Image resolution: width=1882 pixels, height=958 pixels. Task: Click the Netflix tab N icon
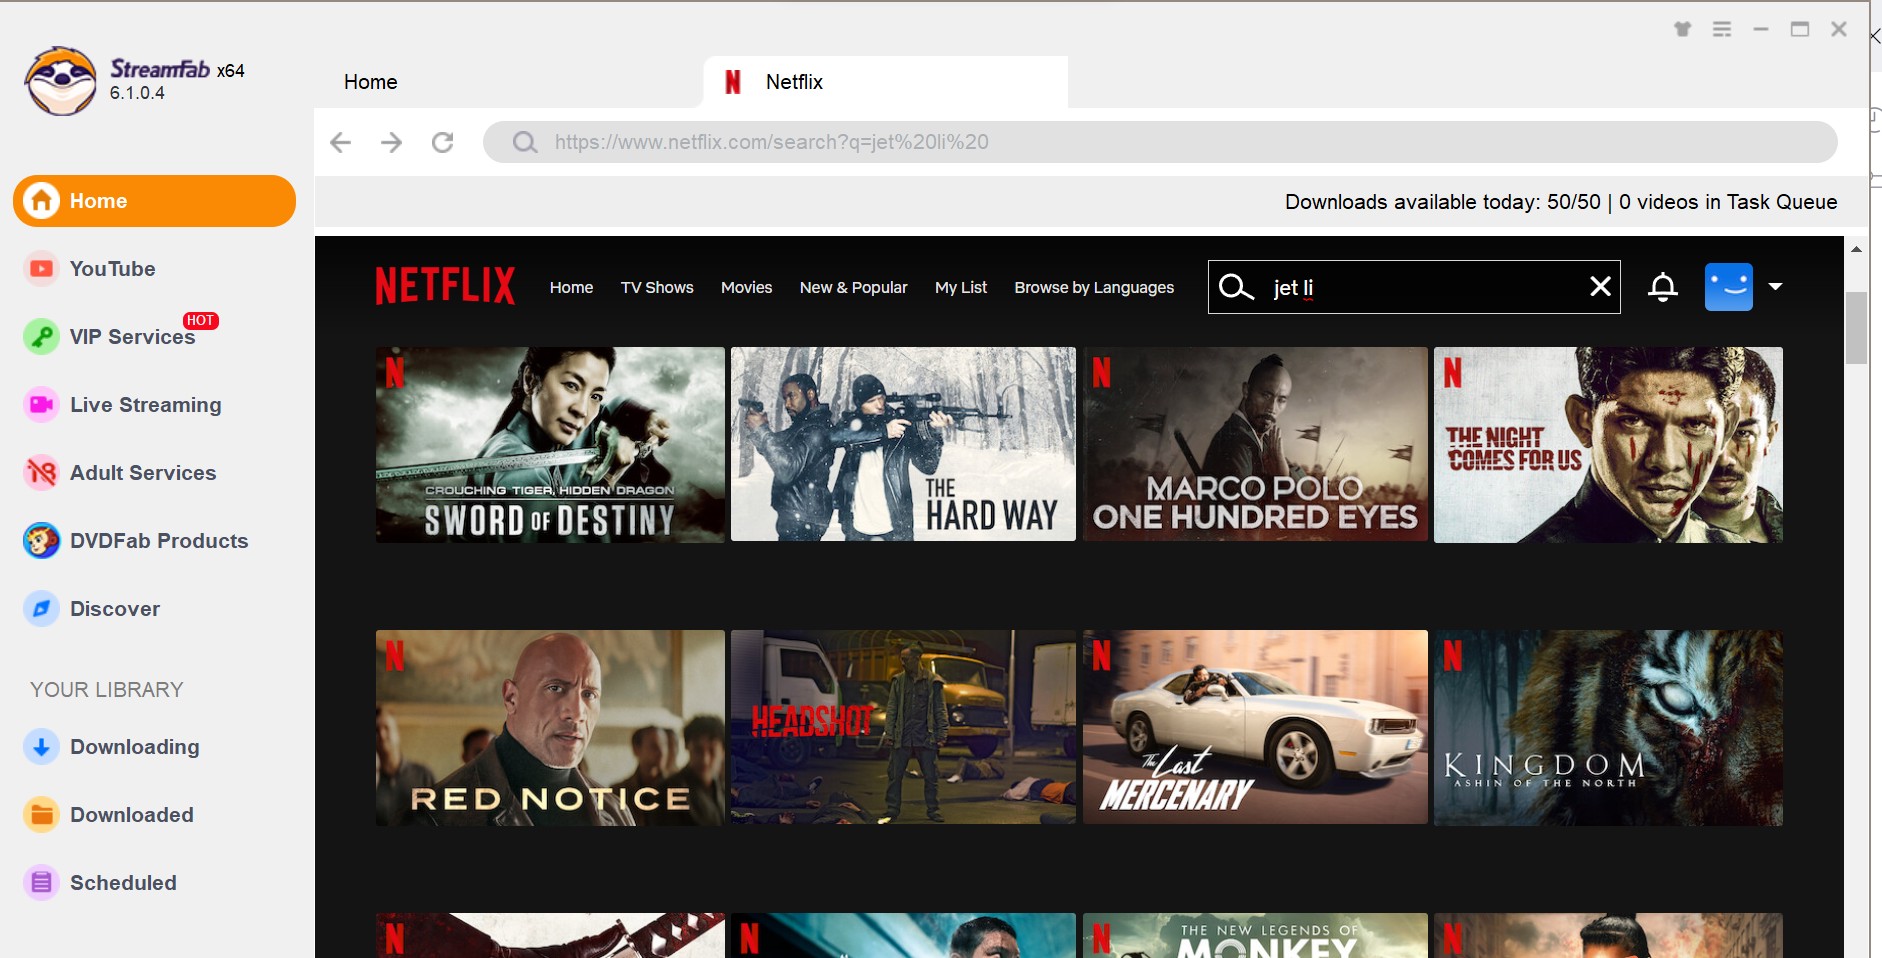click(733, 82)
